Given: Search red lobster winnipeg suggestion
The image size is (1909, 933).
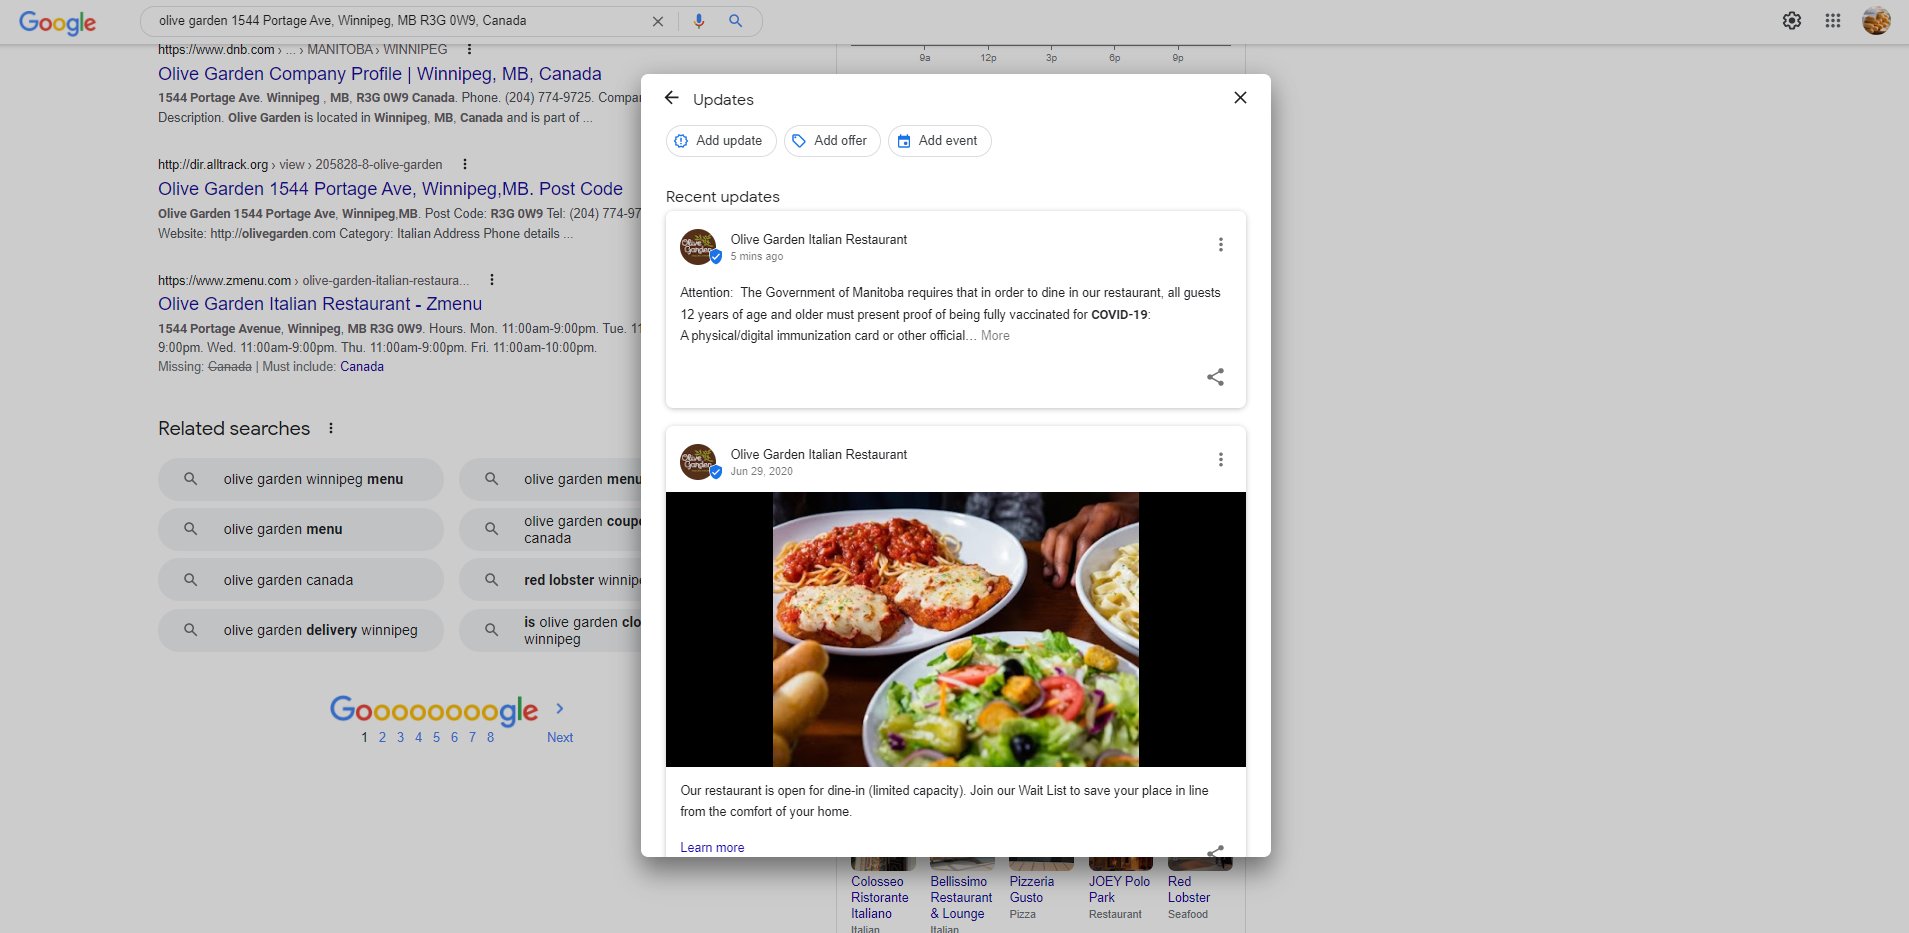Looking at the screenshot, I should coord(550,580).
